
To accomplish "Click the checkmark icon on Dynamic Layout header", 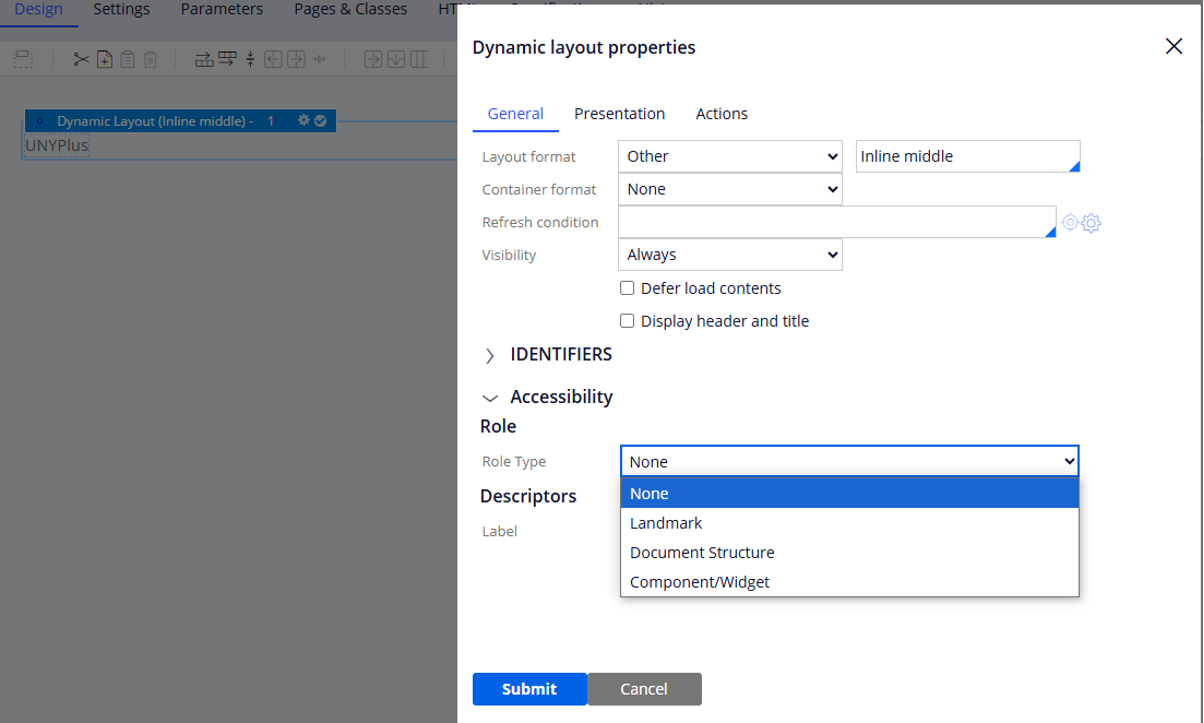I will click(x=320, y=121).
